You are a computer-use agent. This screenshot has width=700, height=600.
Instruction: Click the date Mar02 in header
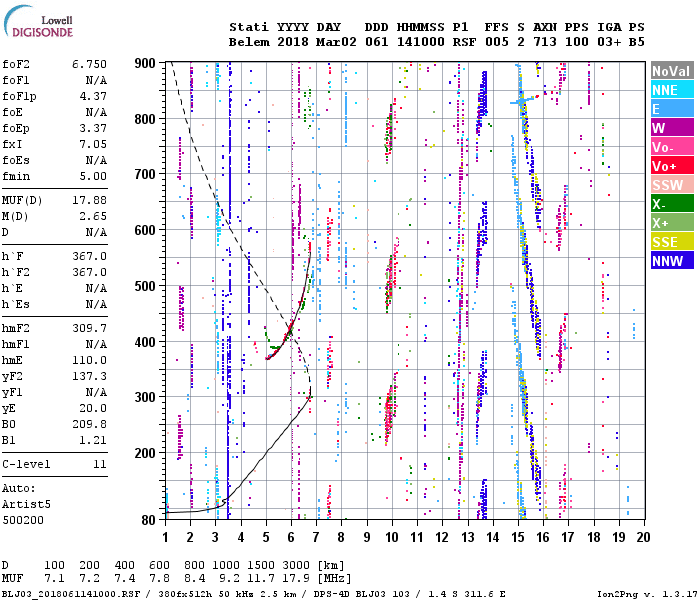coord(336,42)
